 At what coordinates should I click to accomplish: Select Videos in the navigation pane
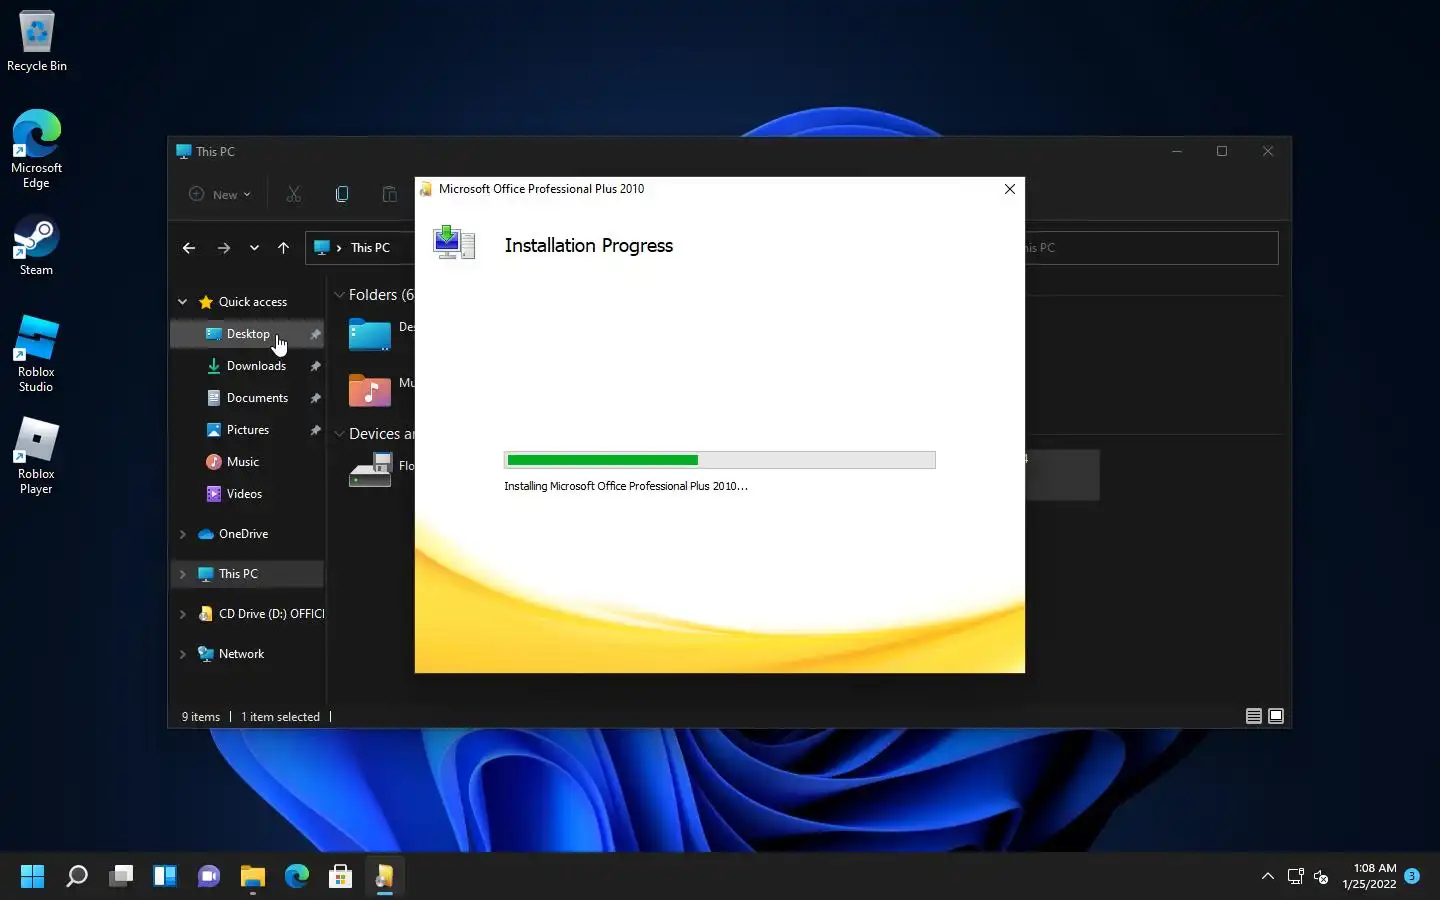coord(247,494)
